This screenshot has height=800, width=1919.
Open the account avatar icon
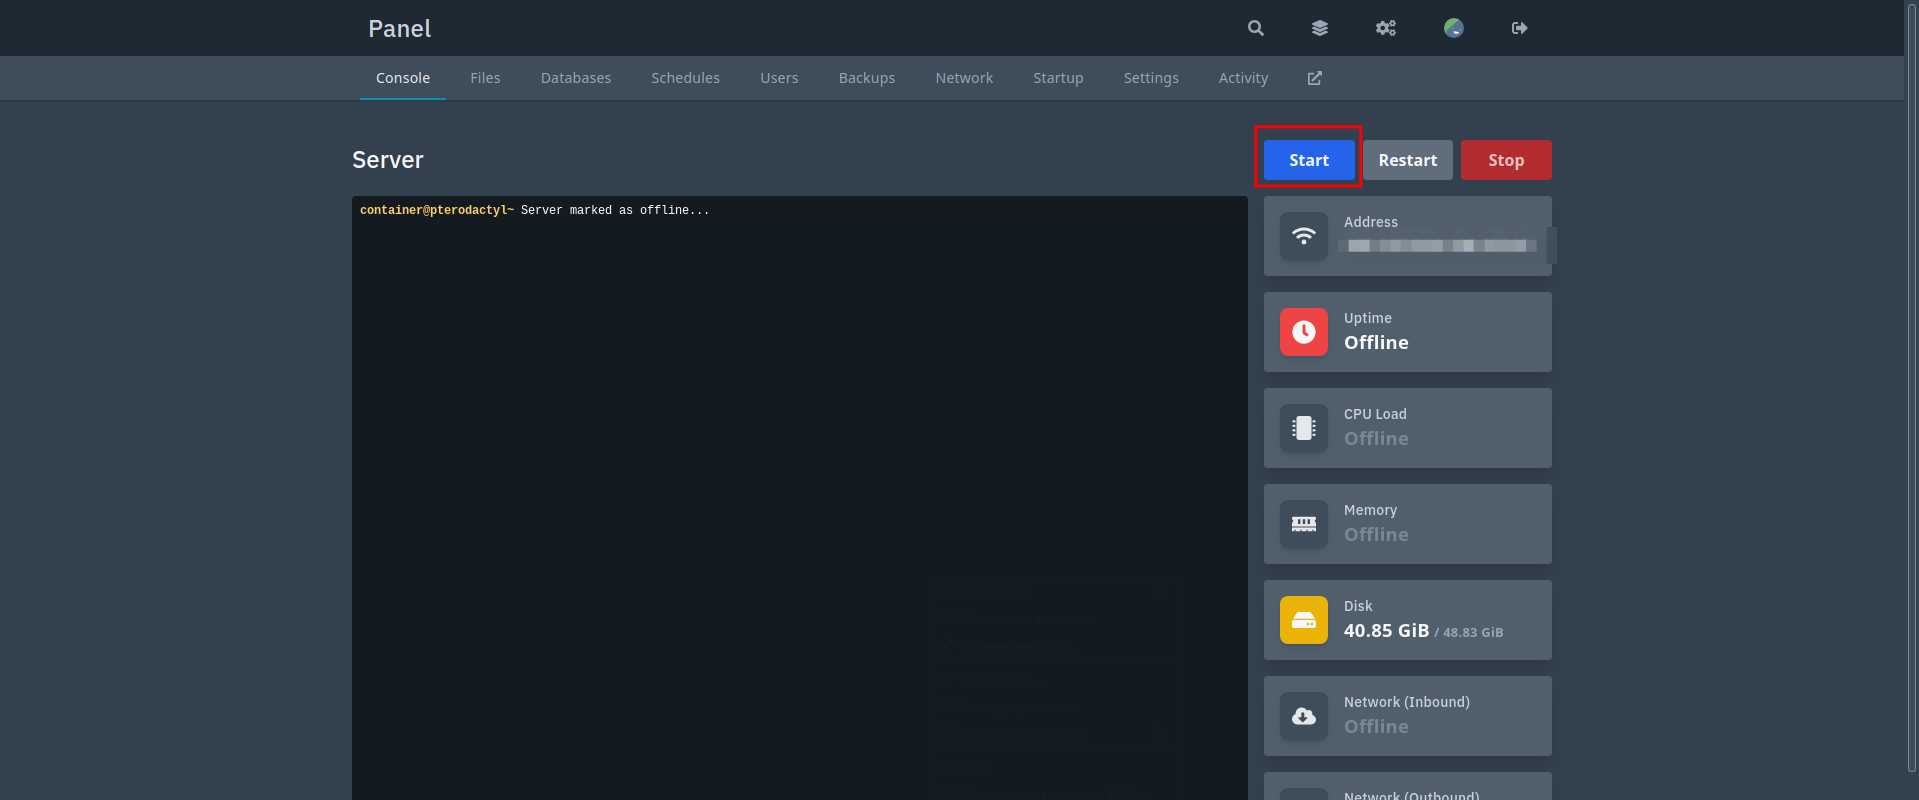point(1454,28)
